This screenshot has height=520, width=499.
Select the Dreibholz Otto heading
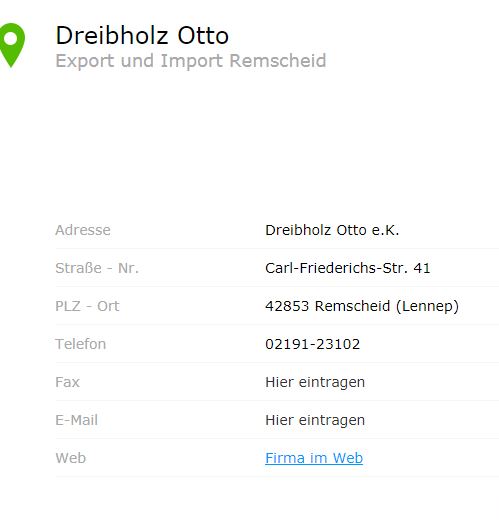142,35
